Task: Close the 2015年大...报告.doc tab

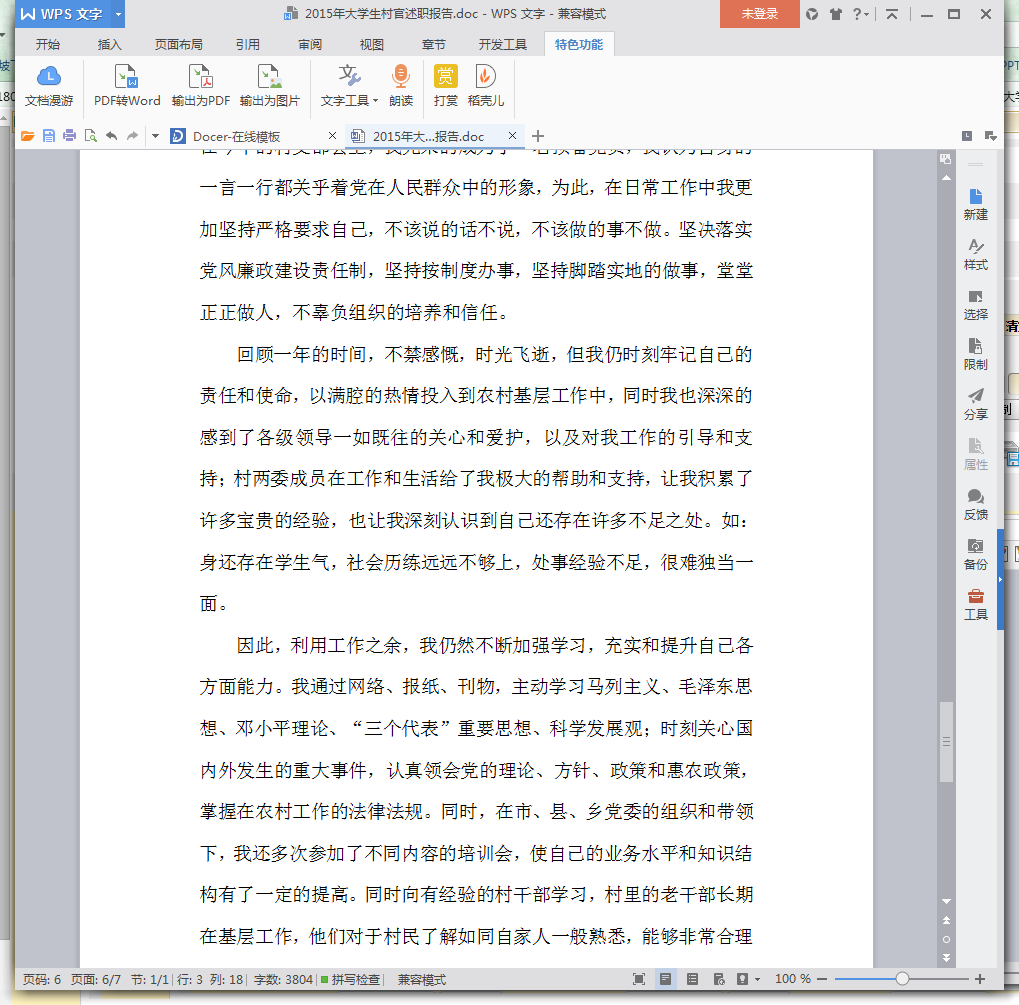Action: coord(512,136)
